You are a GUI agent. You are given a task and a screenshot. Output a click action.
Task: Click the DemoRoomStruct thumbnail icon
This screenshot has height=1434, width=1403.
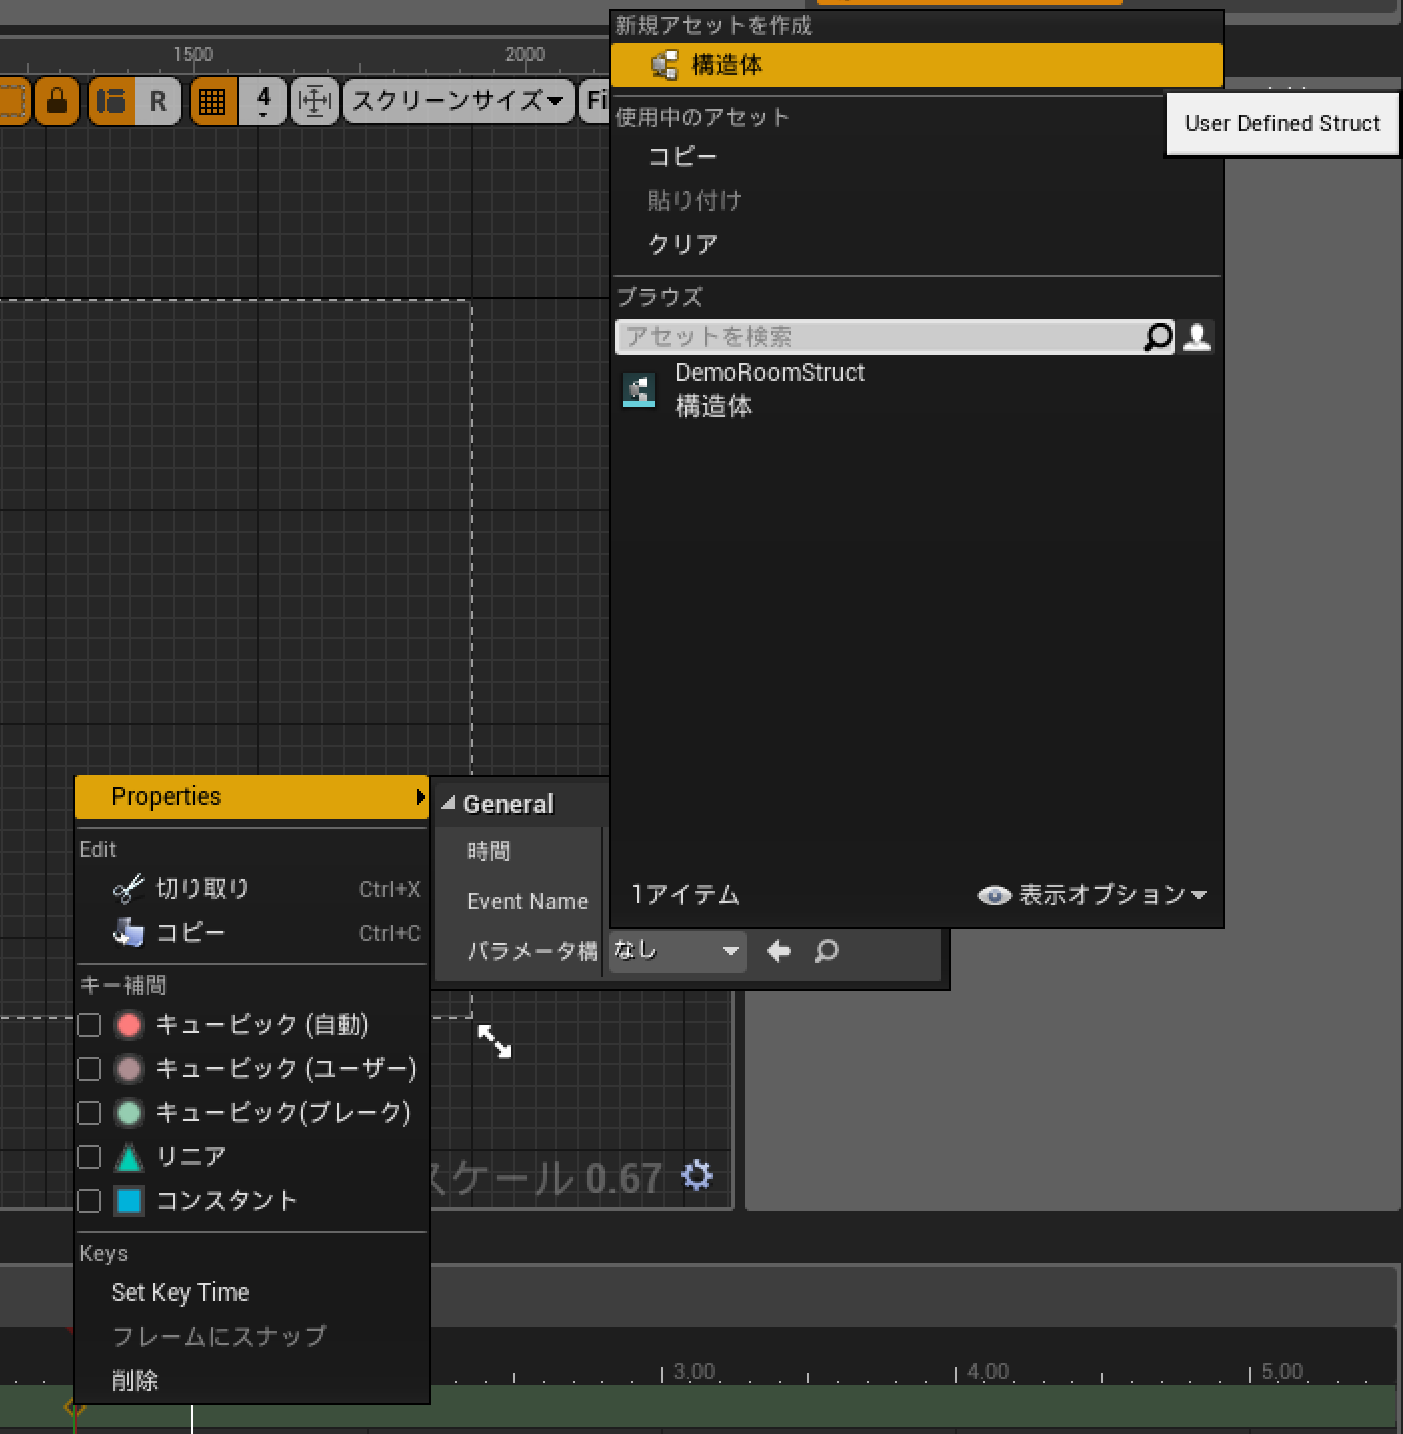pos(639,389)
